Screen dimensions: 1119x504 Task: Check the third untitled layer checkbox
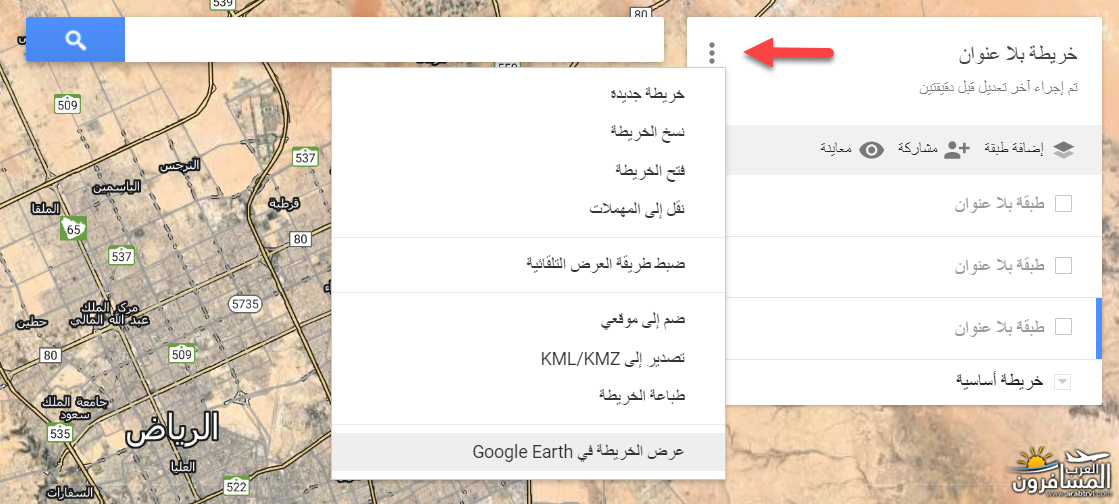[1064, 326]
